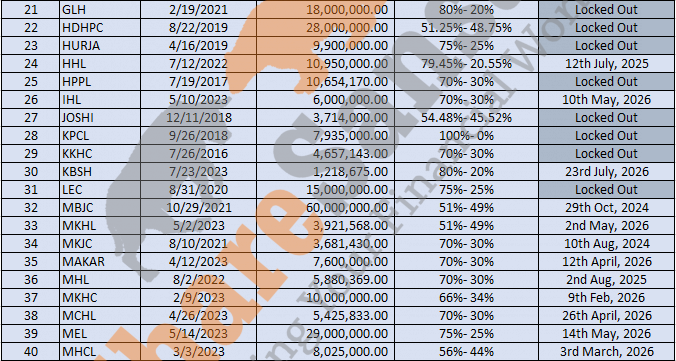Click the MKJC amount 3,681,430.00
Viewport: 676px width, 361px height.
pyautogui.click(x=325, y=244)
